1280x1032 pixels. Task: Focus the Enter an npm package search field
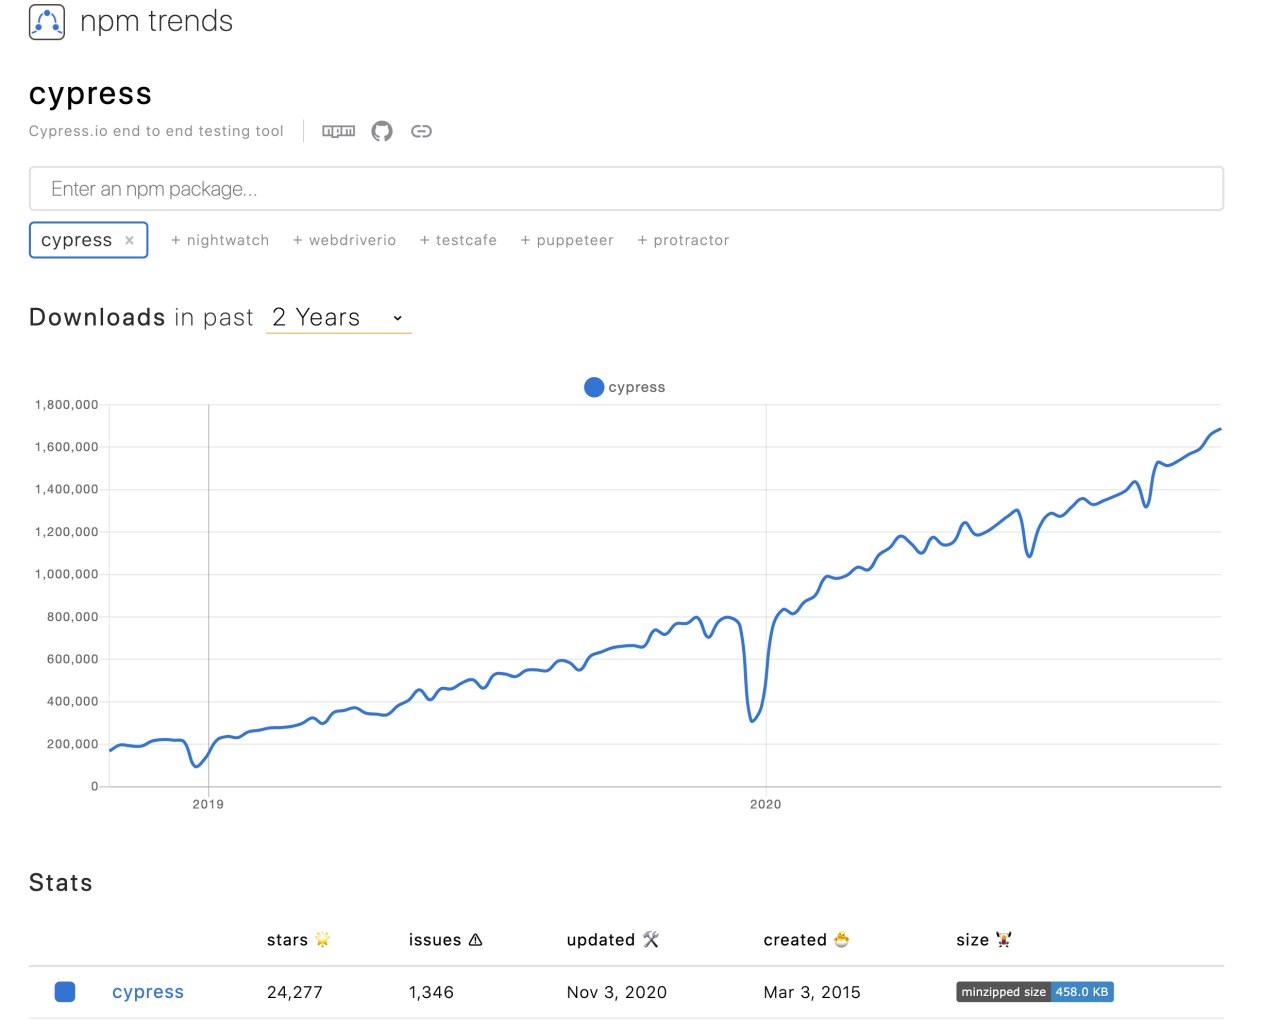pyautogui.click(x=626, y=189)
